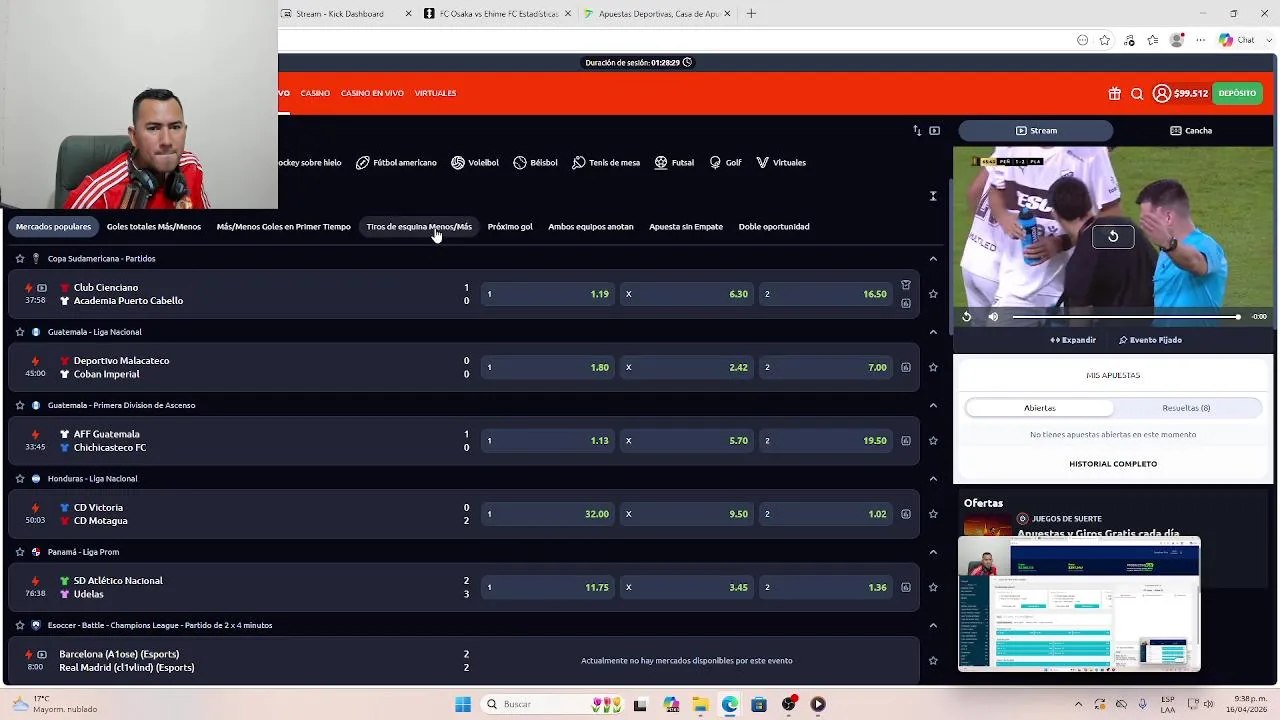Open stats icon for CD Victoria match

tap(906, 514)
